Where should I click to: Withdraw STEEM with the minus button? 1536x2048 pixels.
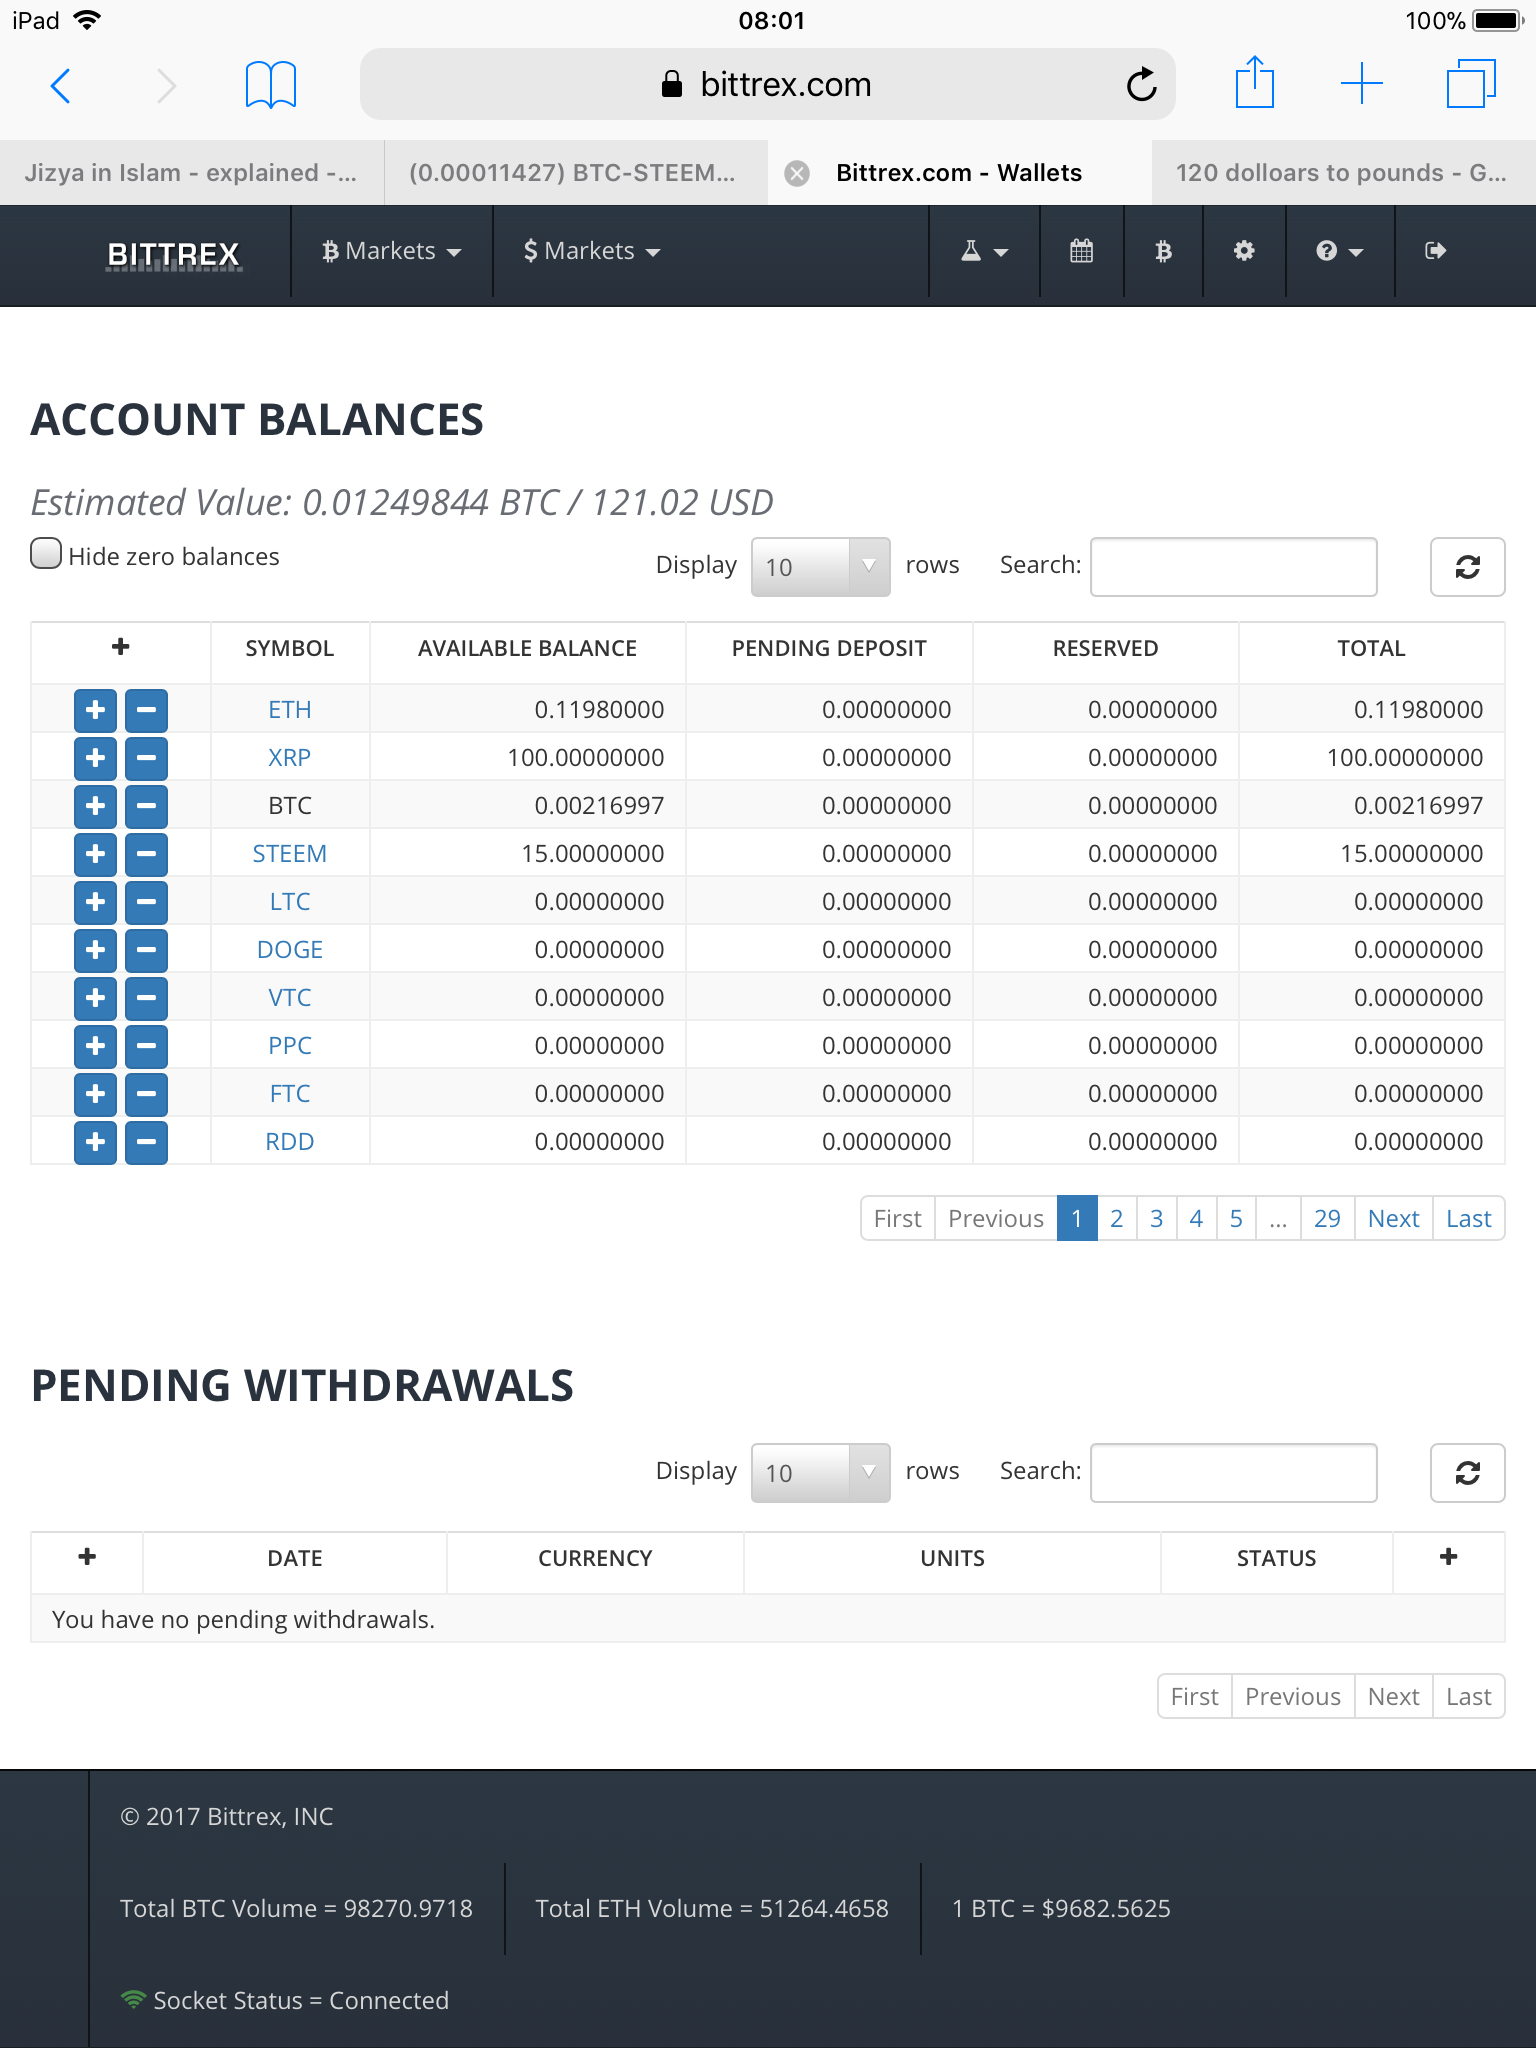[x=146, y=854]
